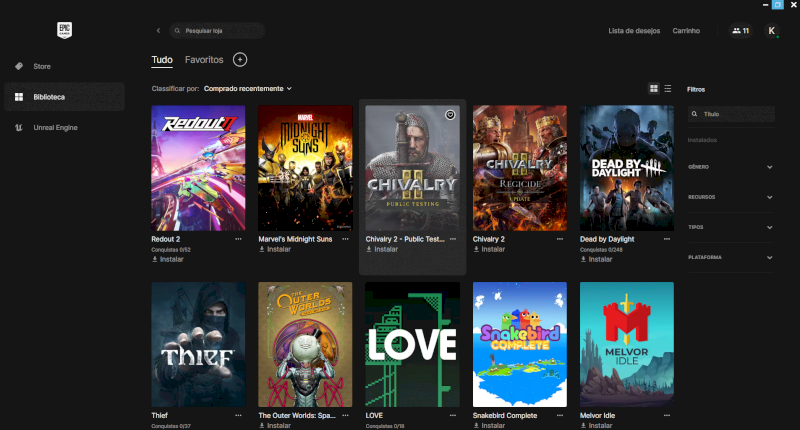Open the options menu for Thief

pos(238,415)
